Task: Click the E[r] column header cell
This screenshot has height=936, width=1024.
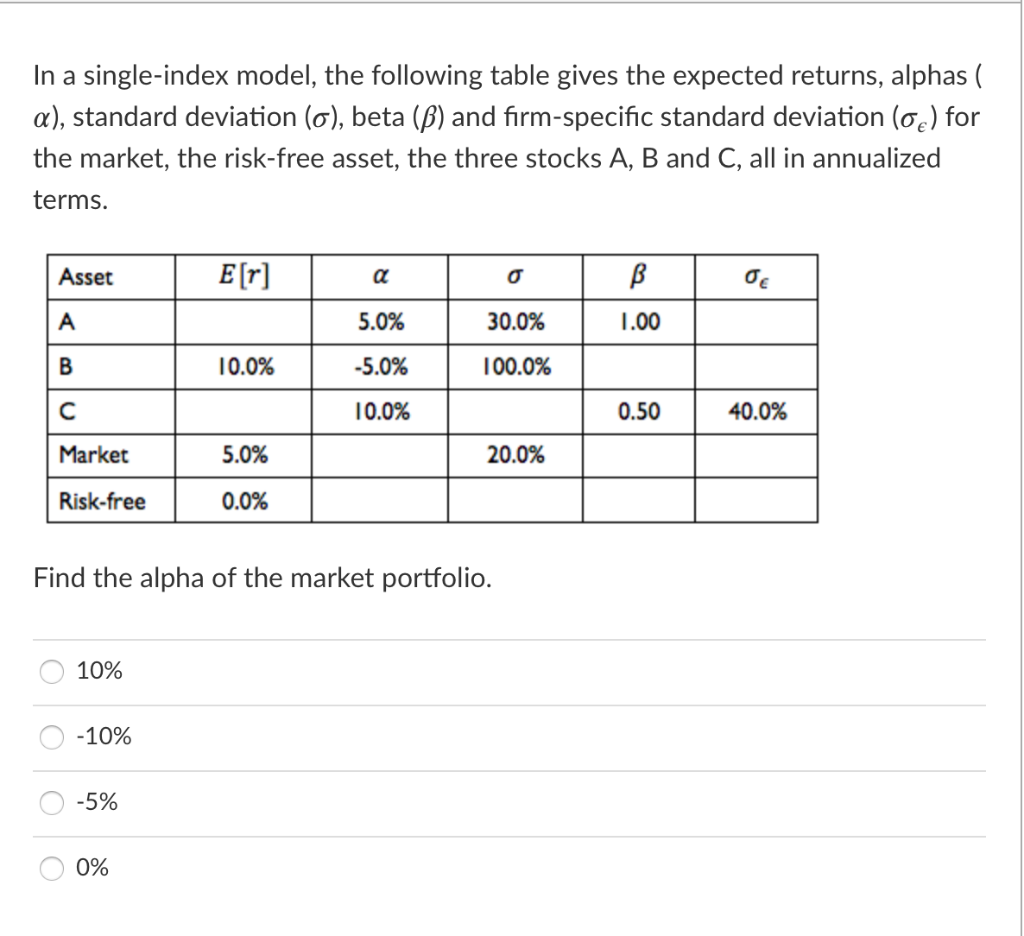Action: click(x=243, y=275)
